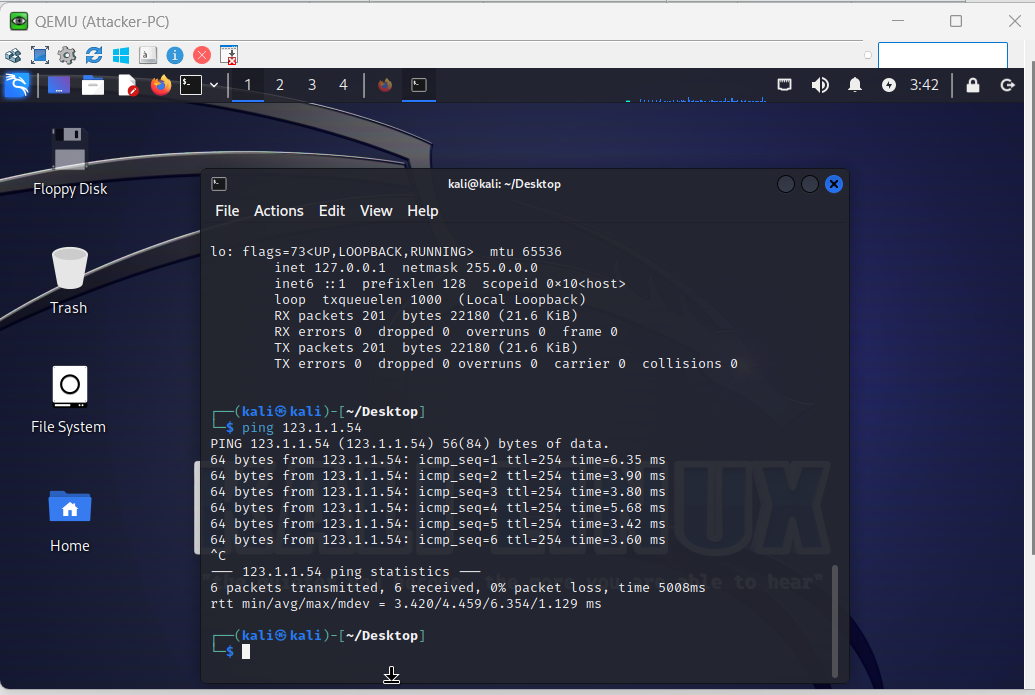1035x695 pixels.
Task: Toggle QEMU fullscreen view icon
Action: 40,55
